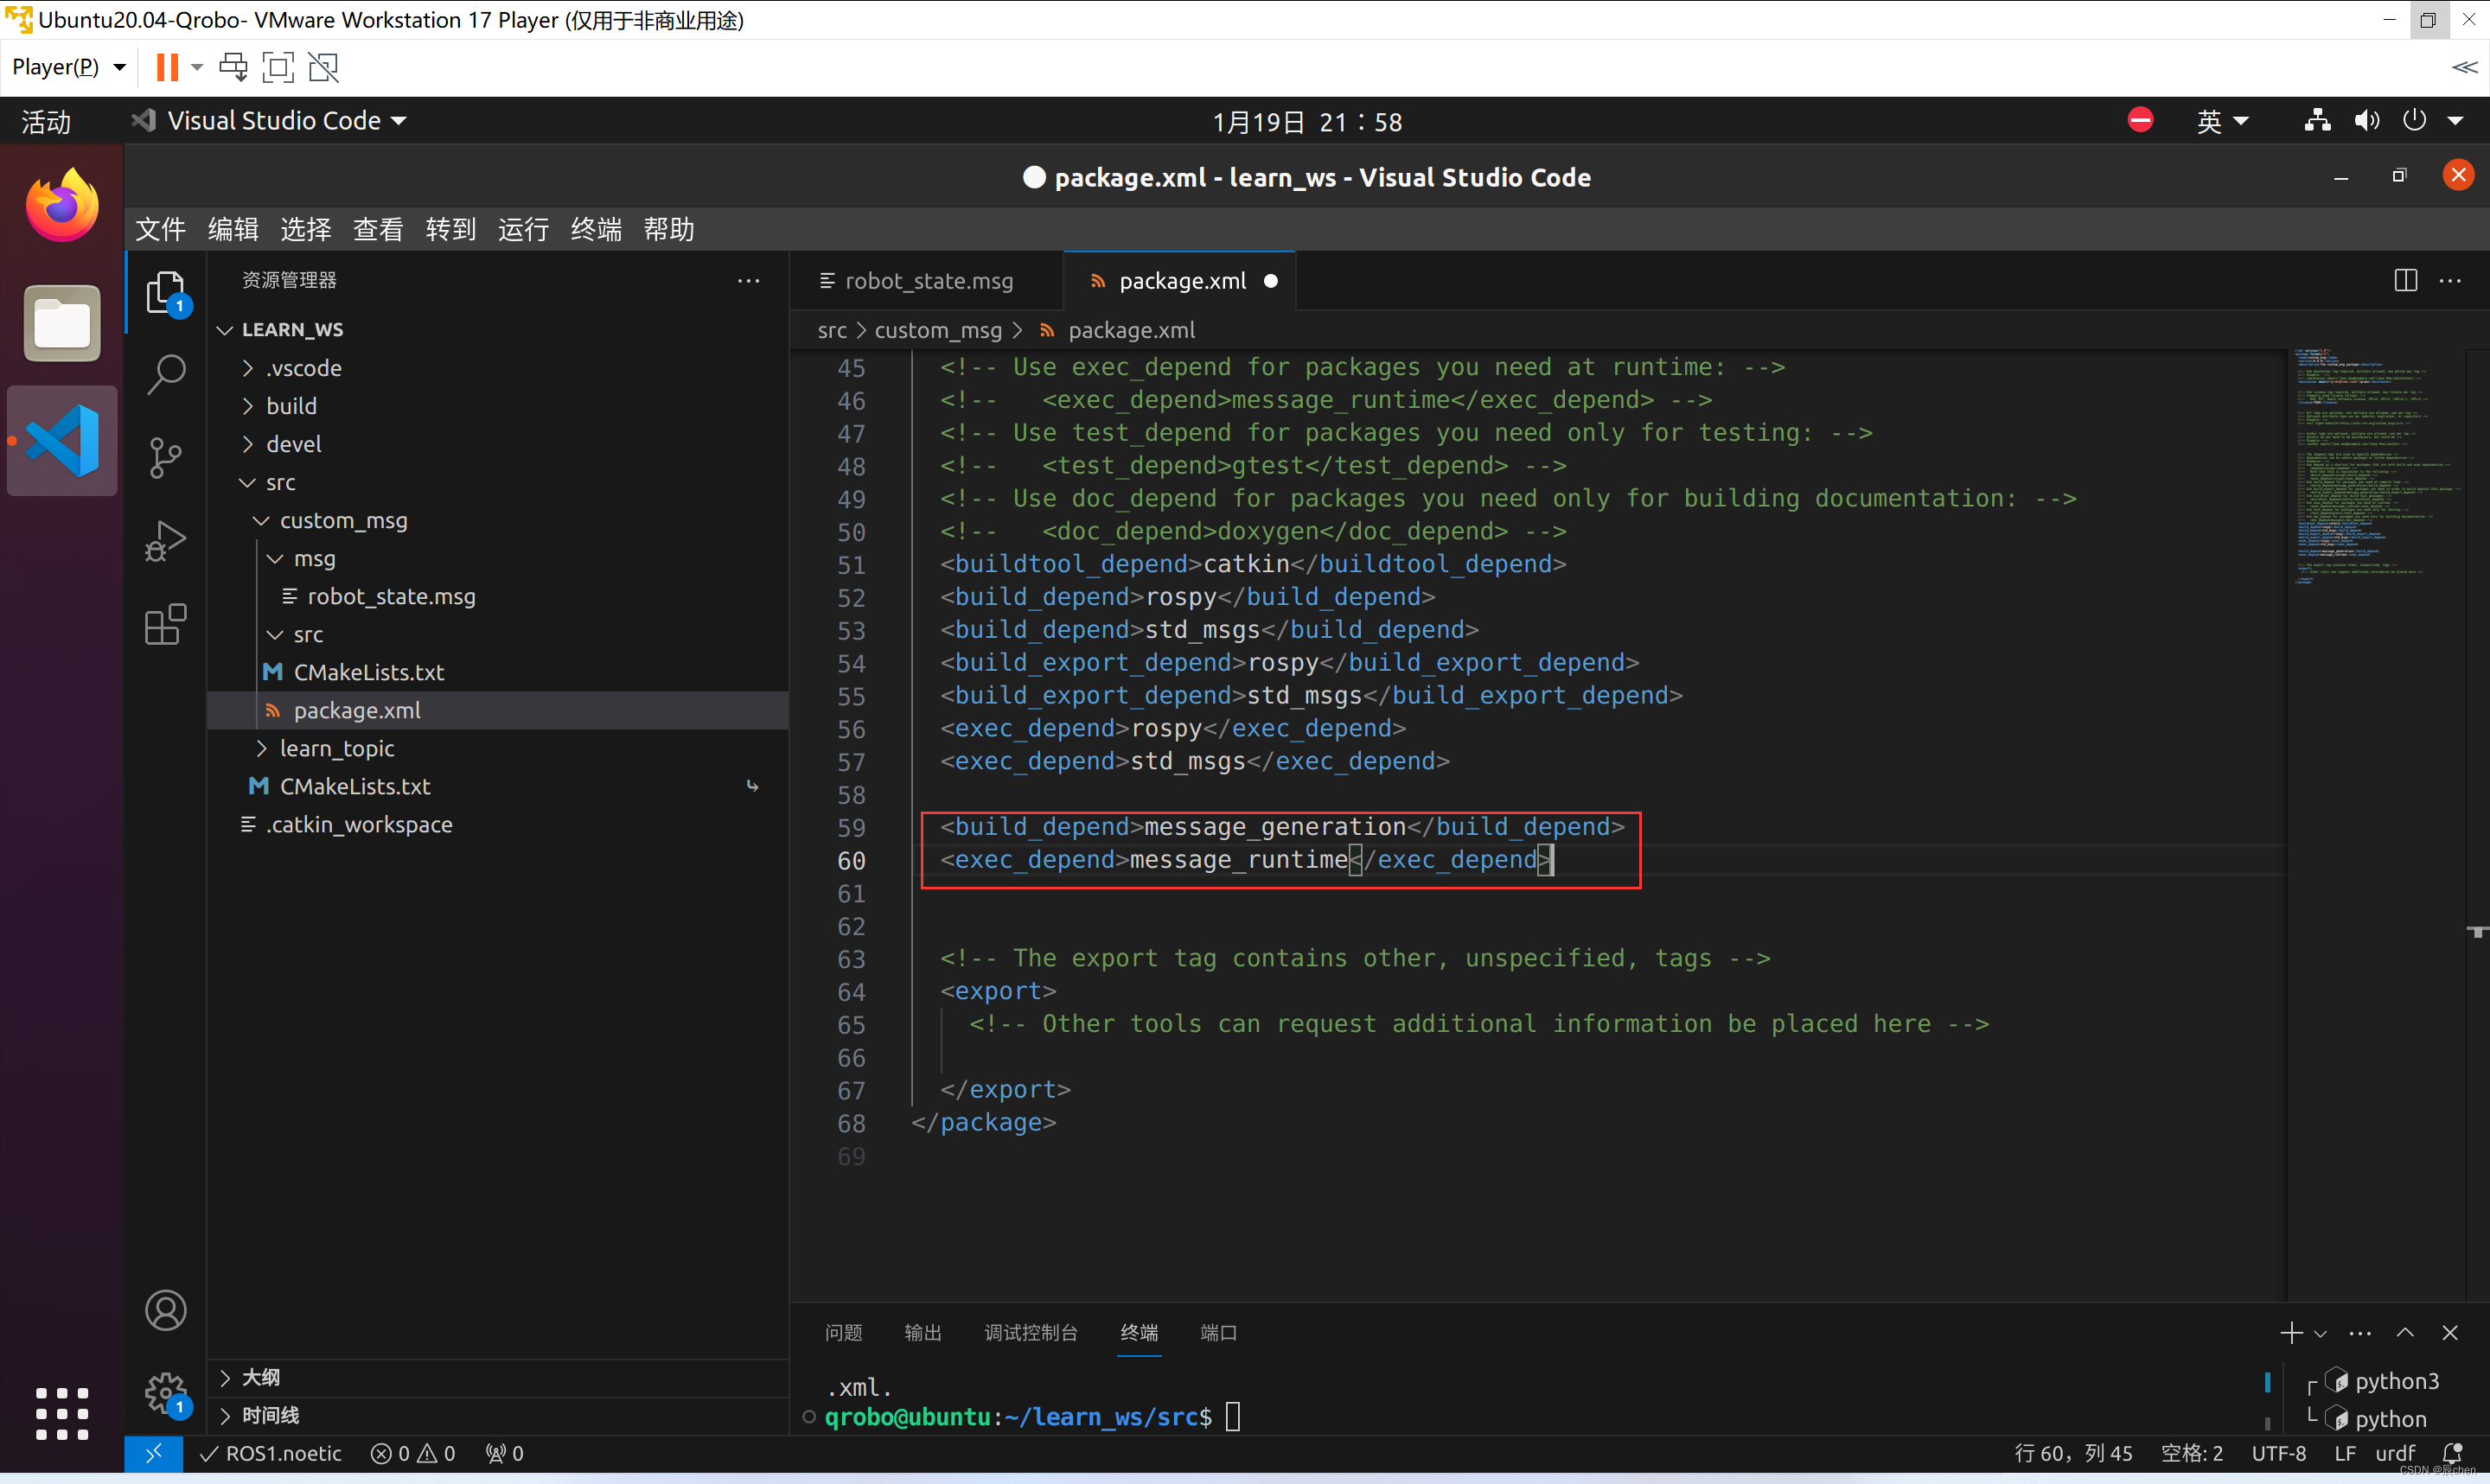Open robot_state.msg in the file tree
This screenshot has width=2490, height=1484.
(391, 596)
